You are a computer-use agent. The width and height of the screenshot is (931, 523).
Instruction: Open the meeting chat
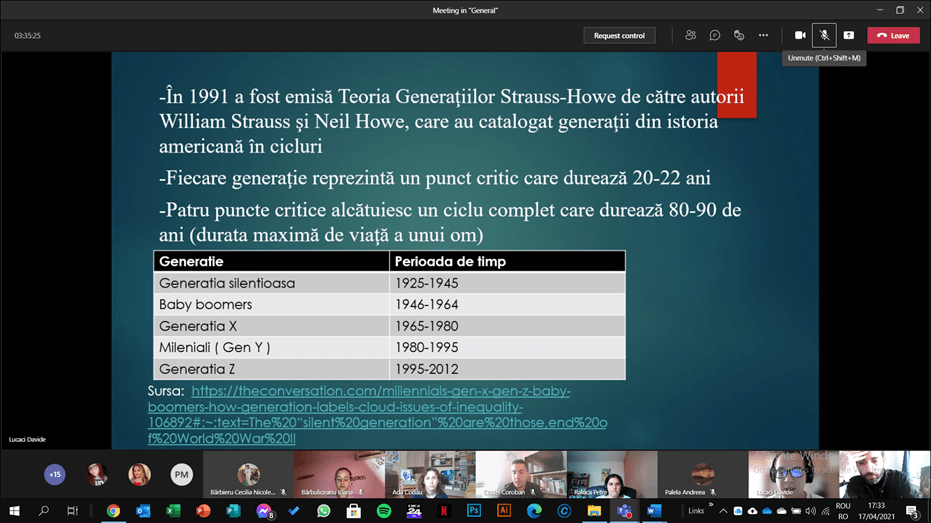coord(715,35)
